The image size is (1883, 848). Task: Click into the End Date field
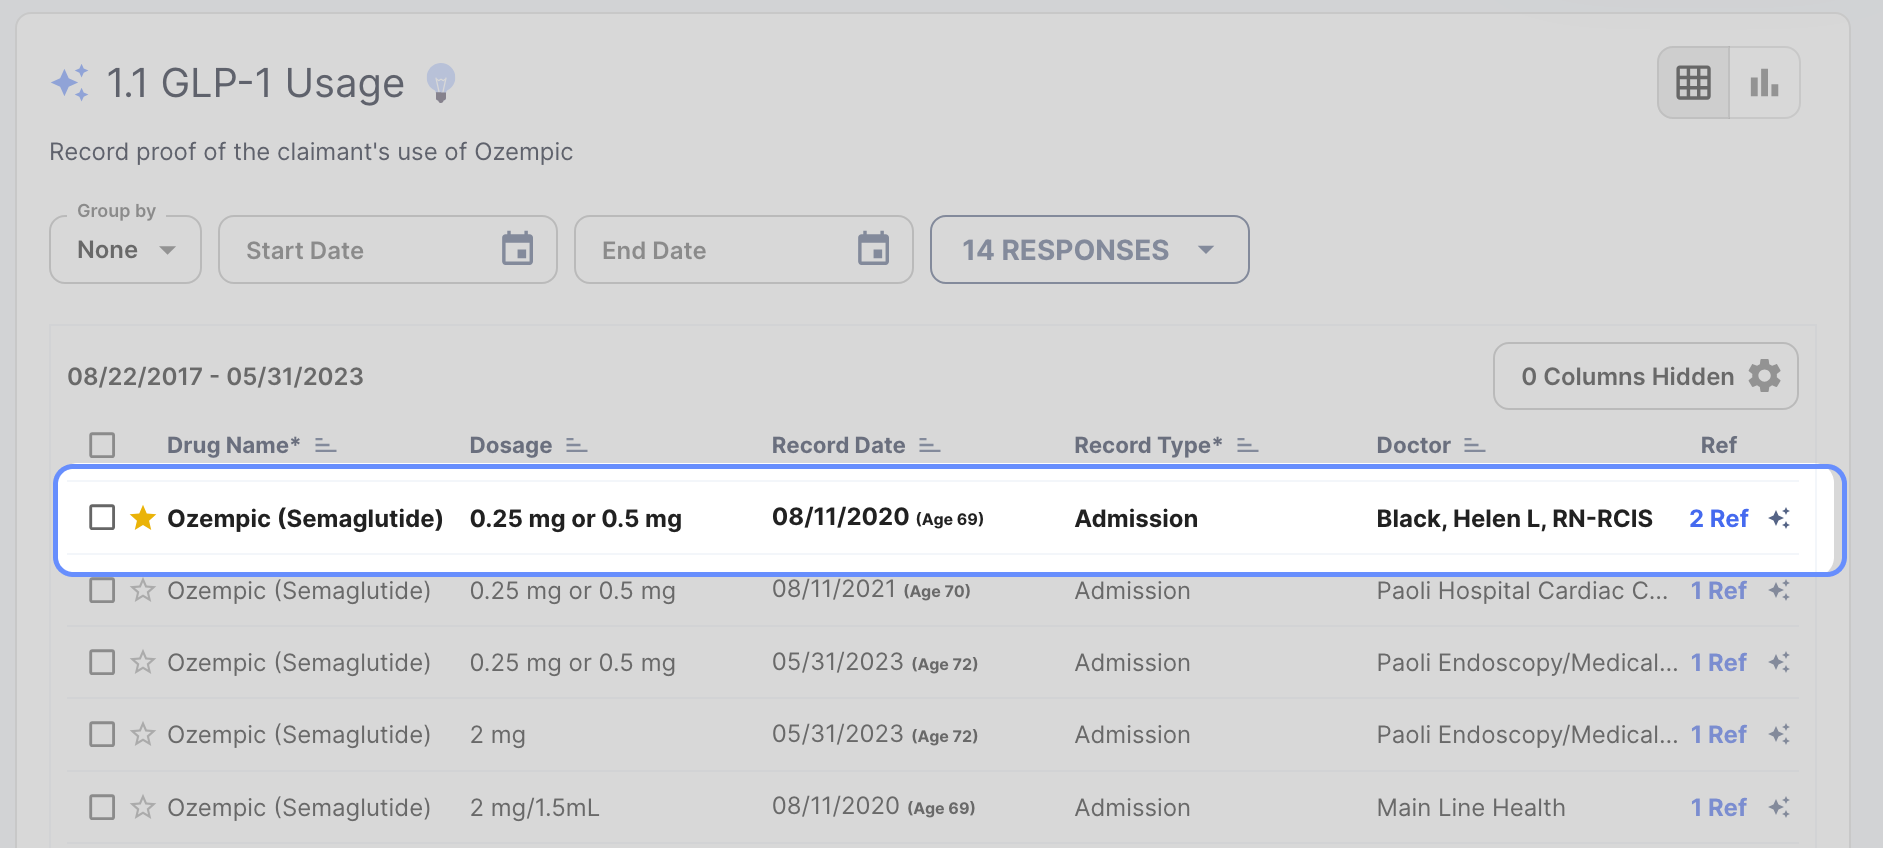744,249
